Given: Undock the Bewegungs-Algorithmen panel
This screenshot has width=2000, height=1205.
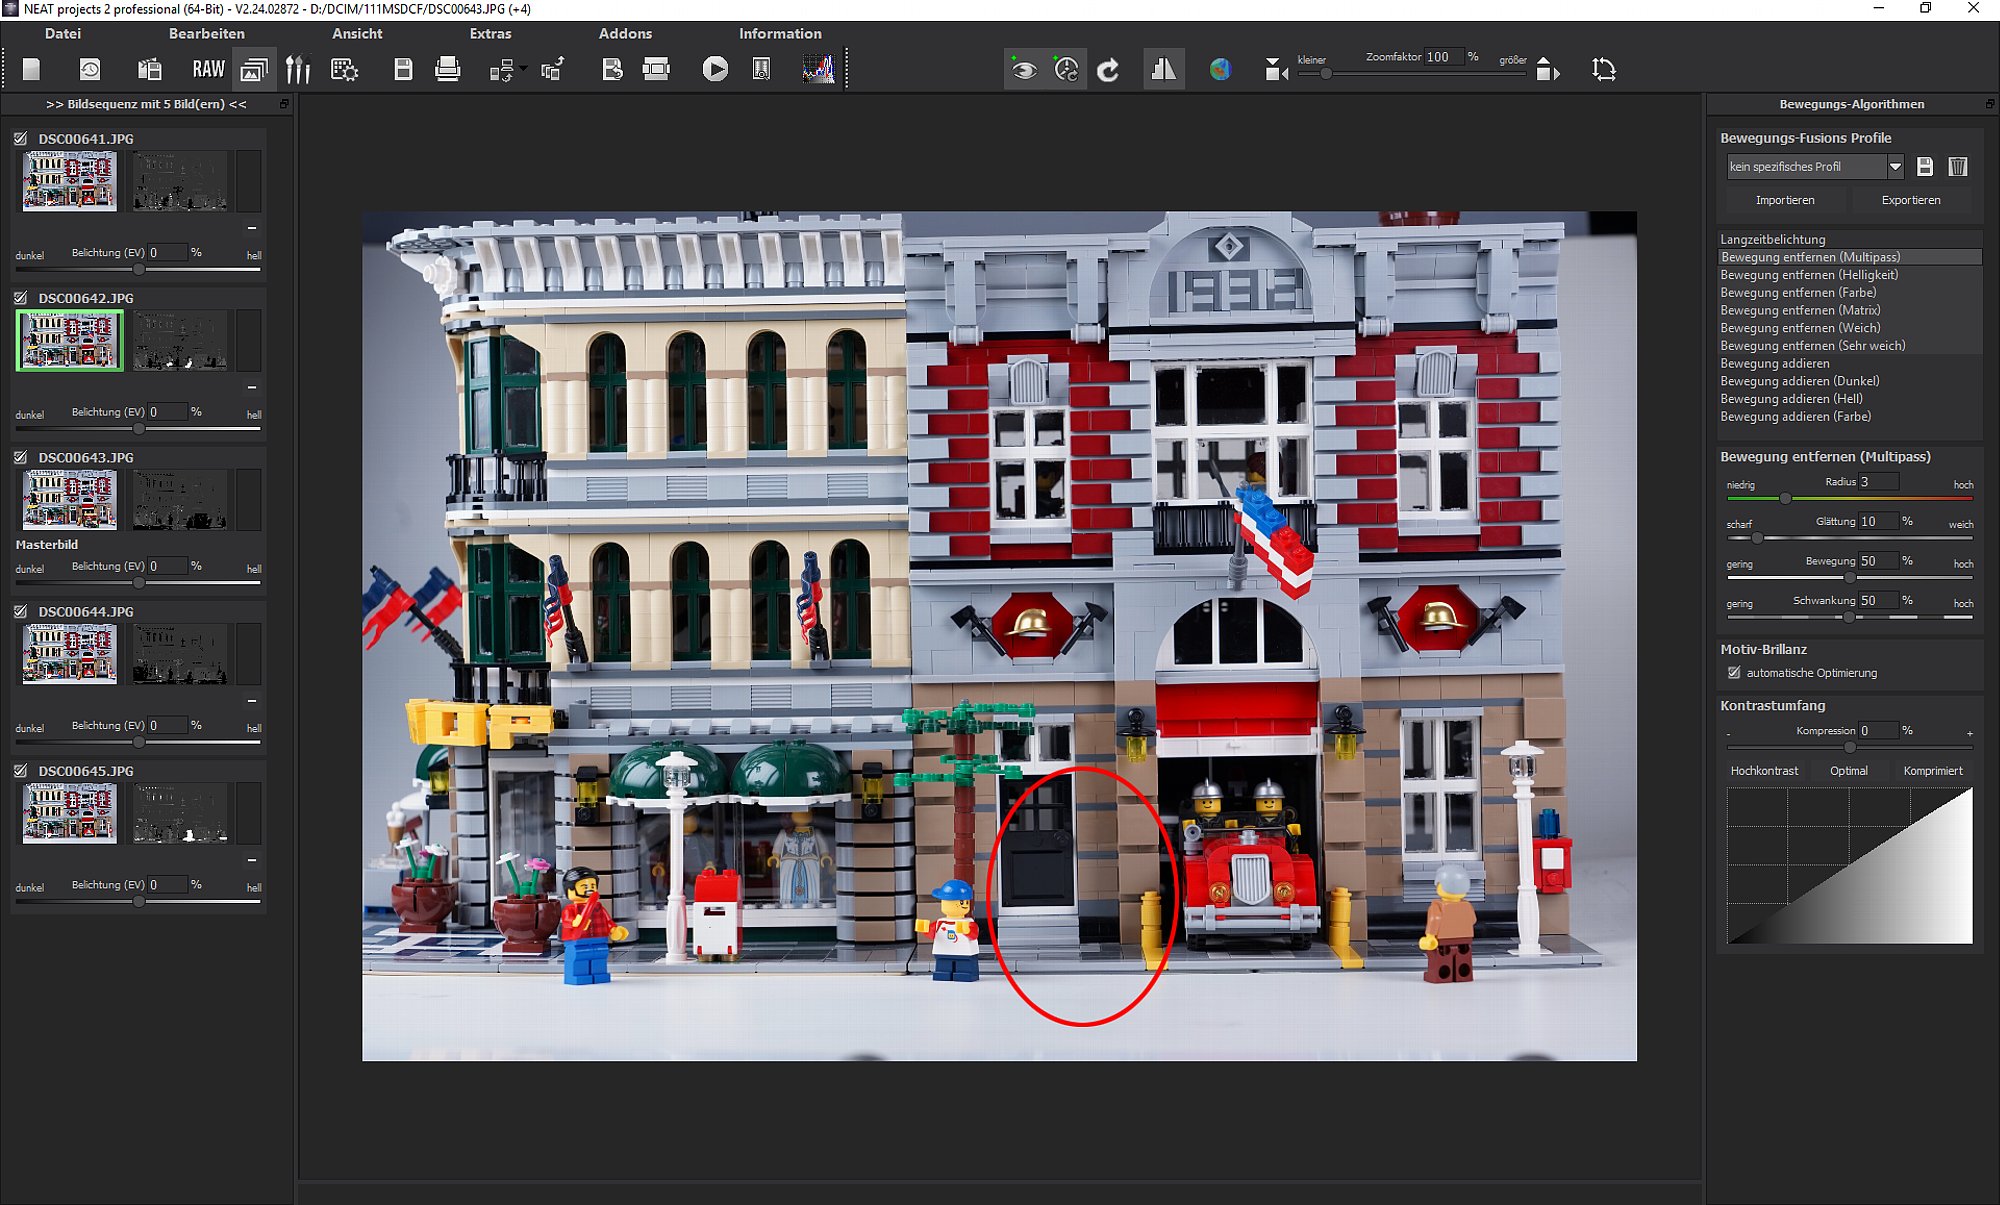Looking at the screenshot, I should point(1989,104).
